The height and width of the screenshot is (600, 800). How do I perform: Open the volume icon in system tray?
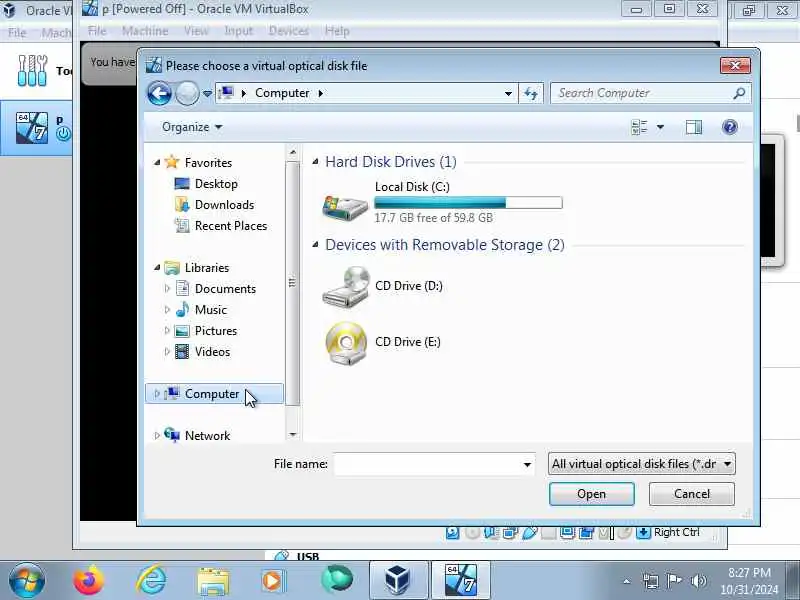point(698,581)
